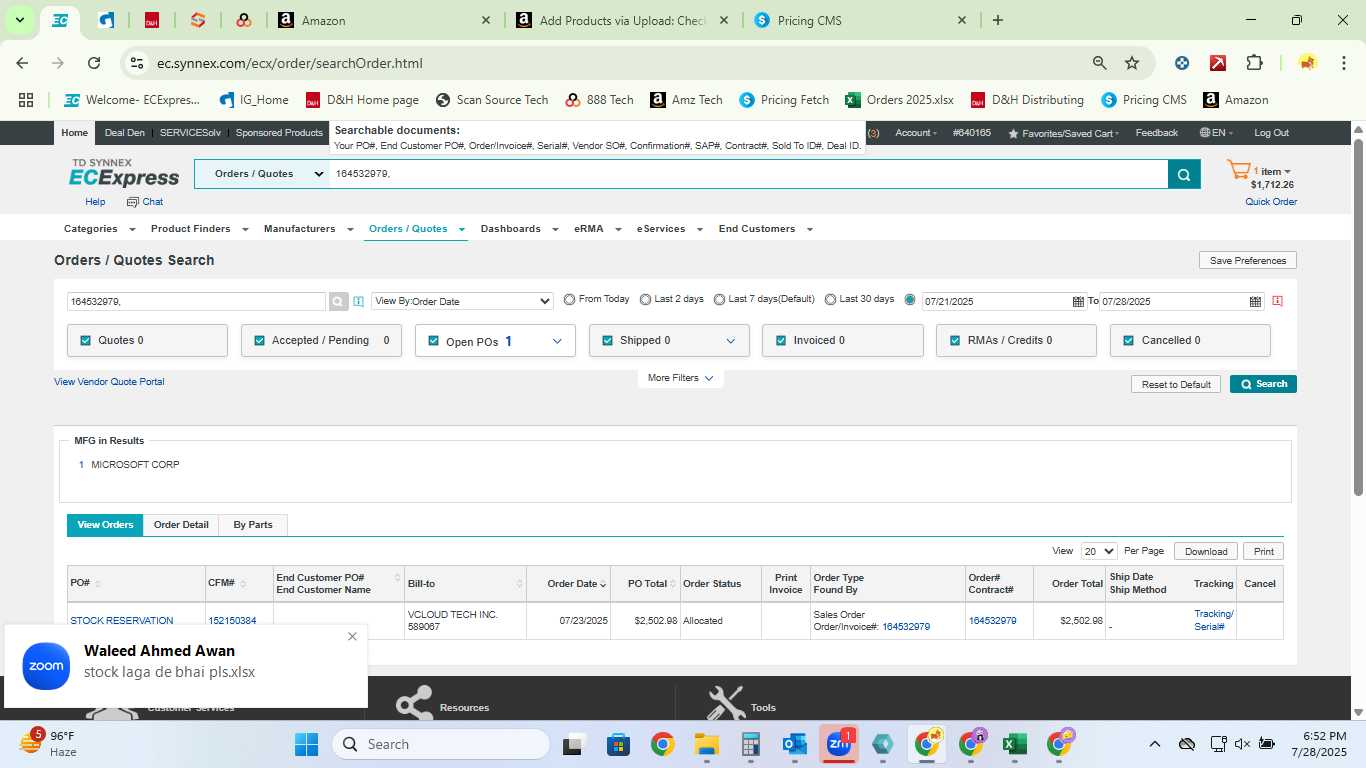The width and height of the screenshot is (1366, 768).
Task: Click the Save Preferences button
Action: [1248, 260]
